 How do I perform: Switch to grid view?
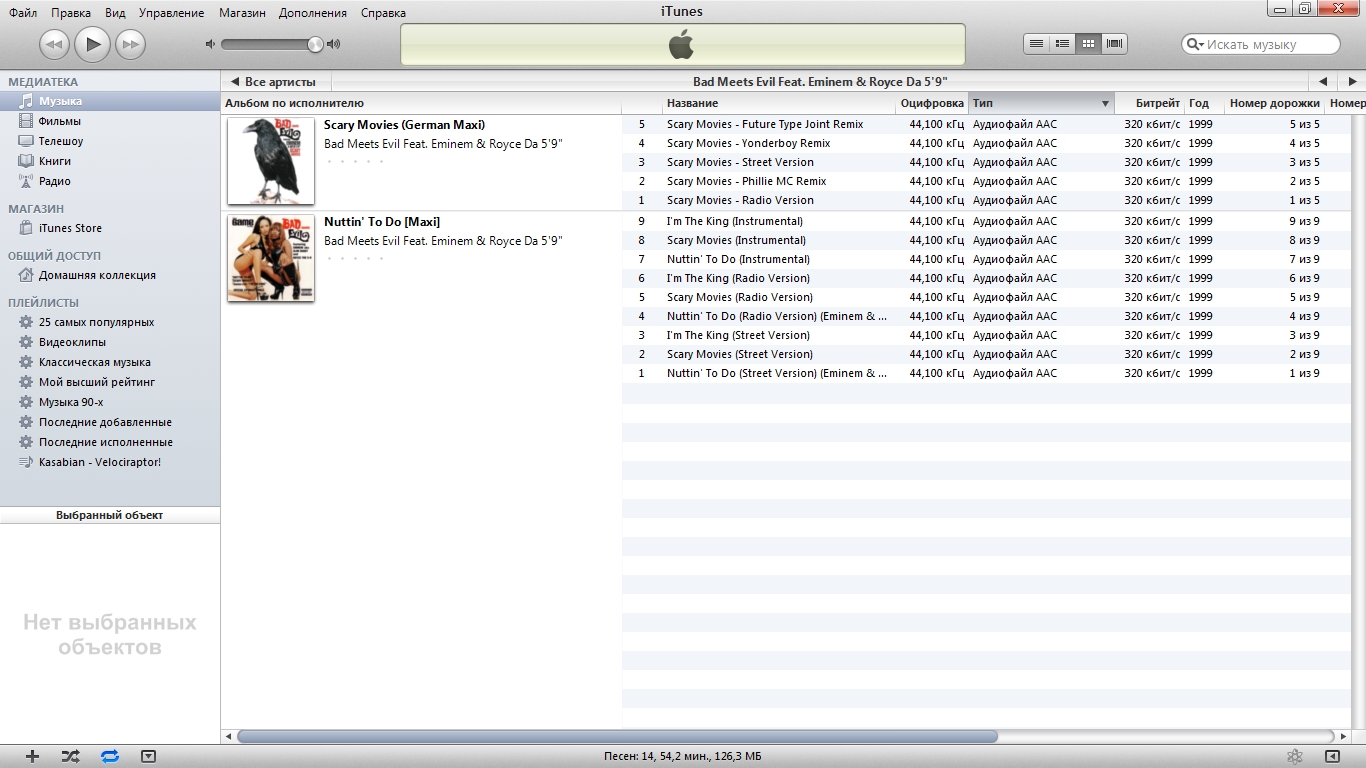[1089, 43]
